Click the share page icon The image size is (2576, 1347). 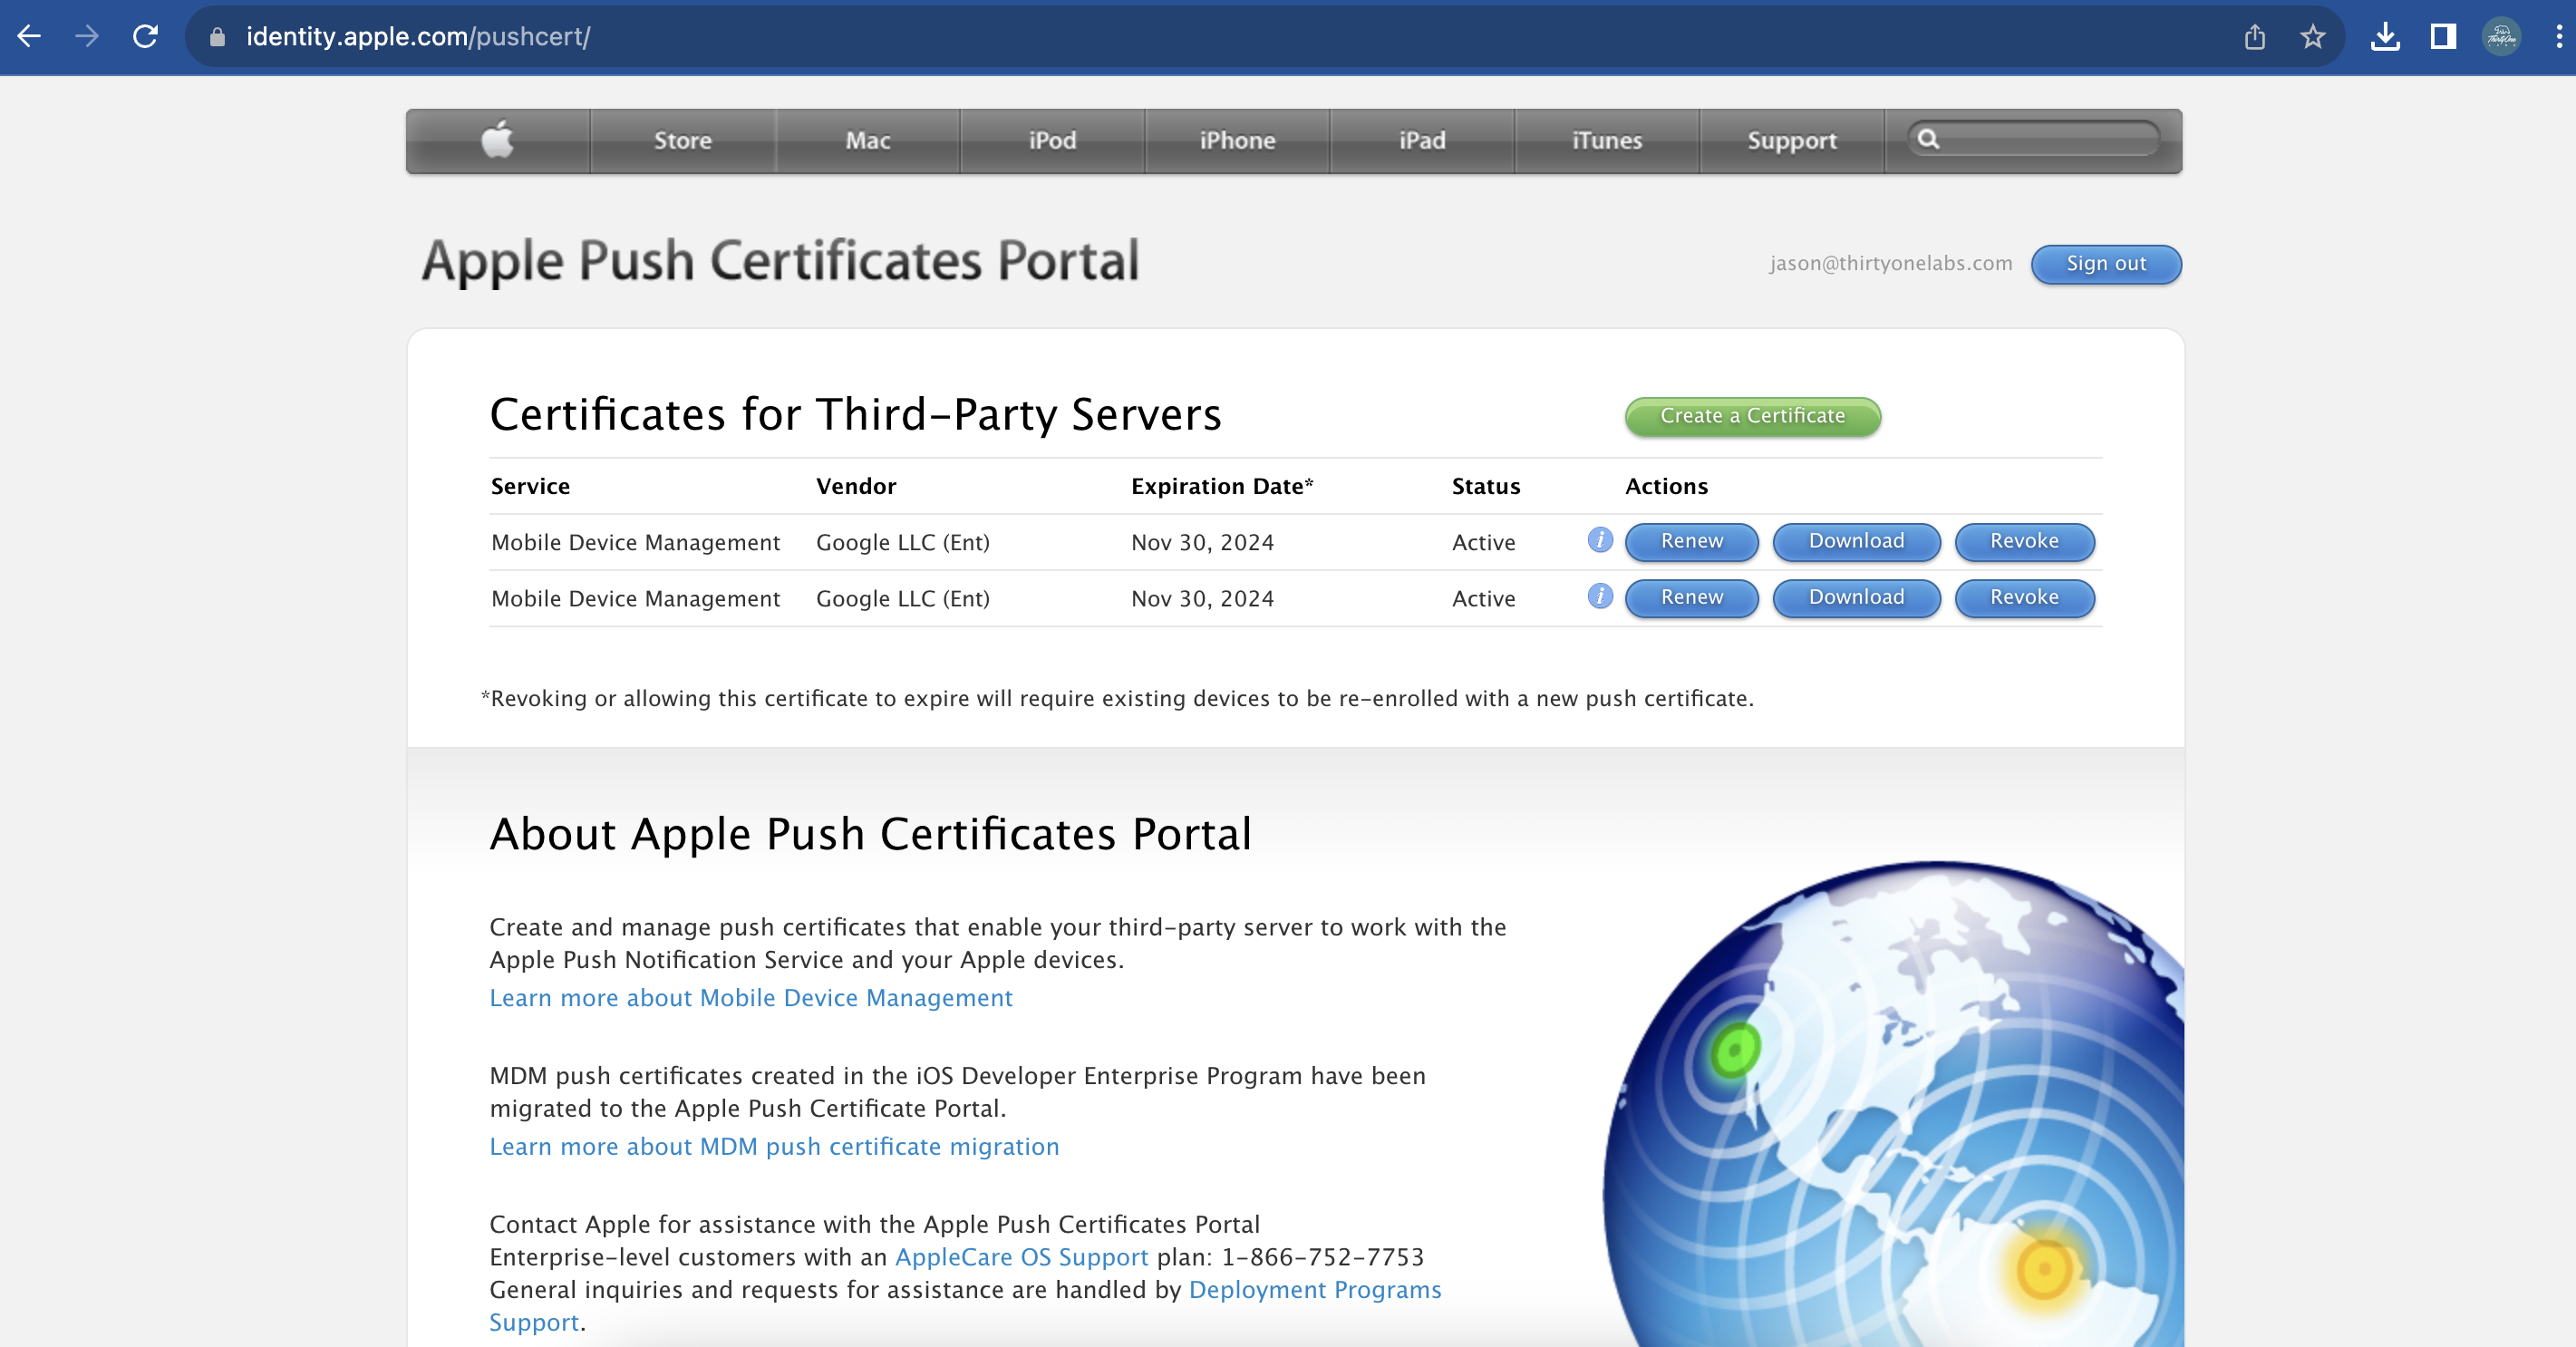(2254, 37)
